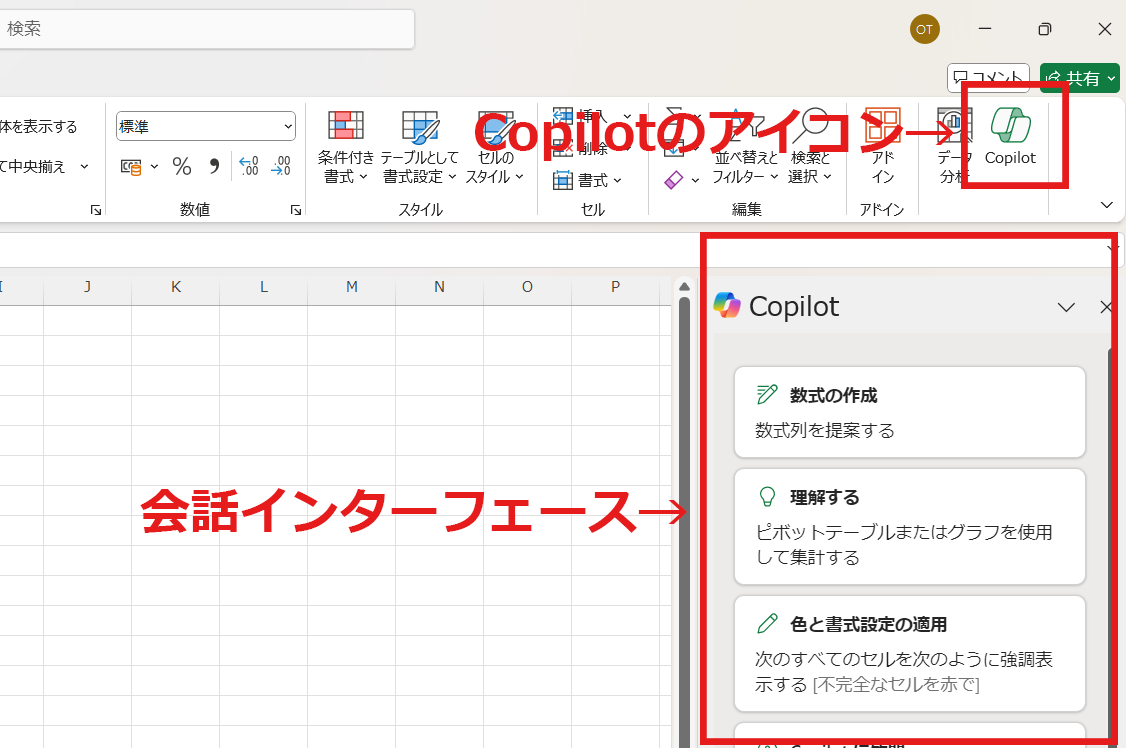Close the Copilot pane
Viewport: 1126px width, 748px height.
(1106, 307)
